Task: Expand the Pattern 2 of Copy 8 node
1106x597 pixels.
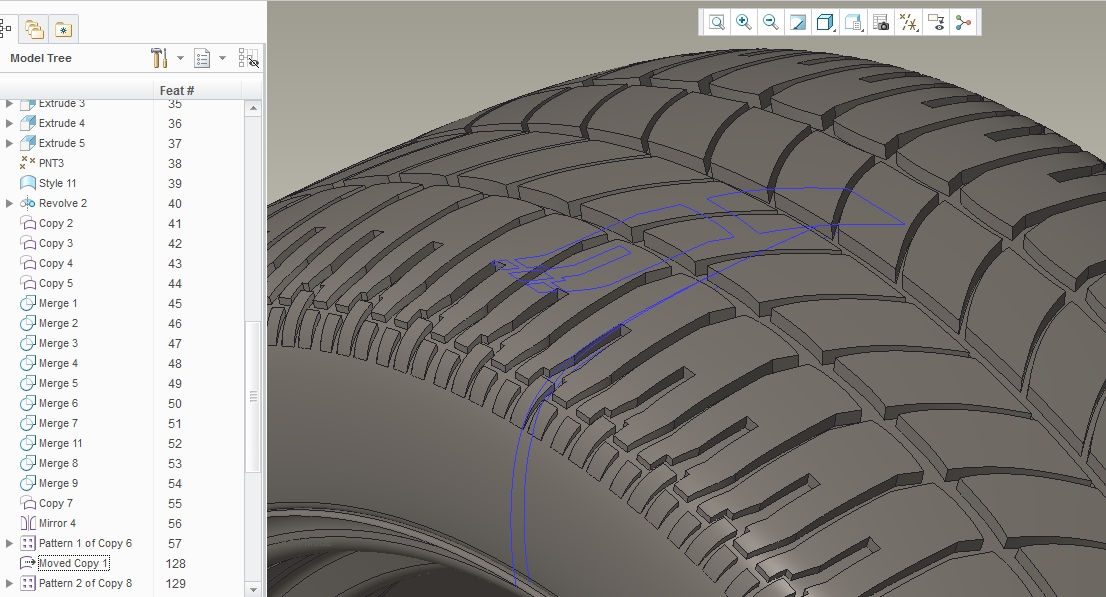Action: tap(9, 584)
